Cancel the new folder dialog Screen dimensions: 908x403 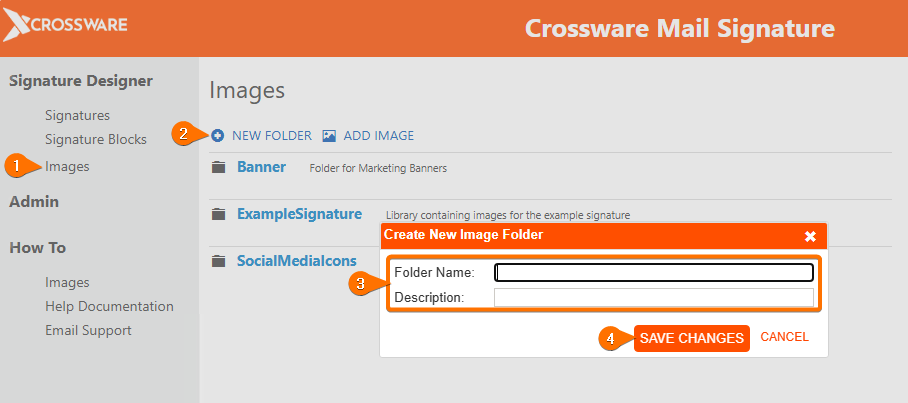[784, 338]
